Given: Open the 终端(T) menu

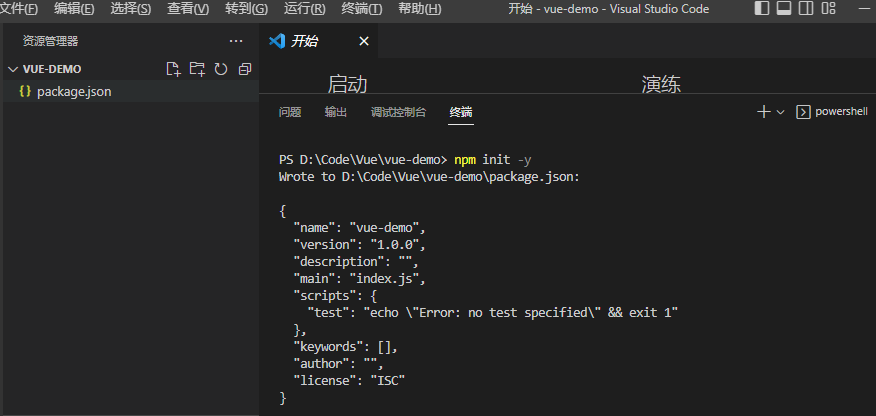Looking at the screenshot, I should [362, 9].
